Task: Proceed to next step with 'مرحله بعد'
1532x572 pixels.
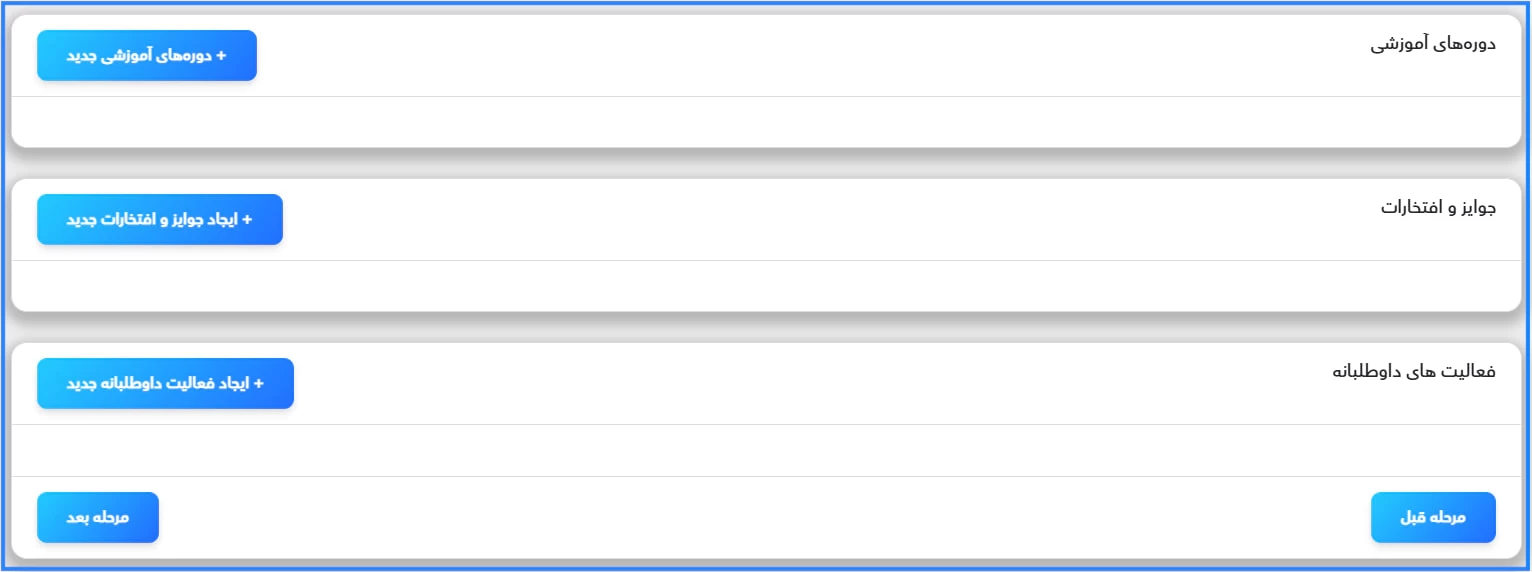Action: point(98,518)
